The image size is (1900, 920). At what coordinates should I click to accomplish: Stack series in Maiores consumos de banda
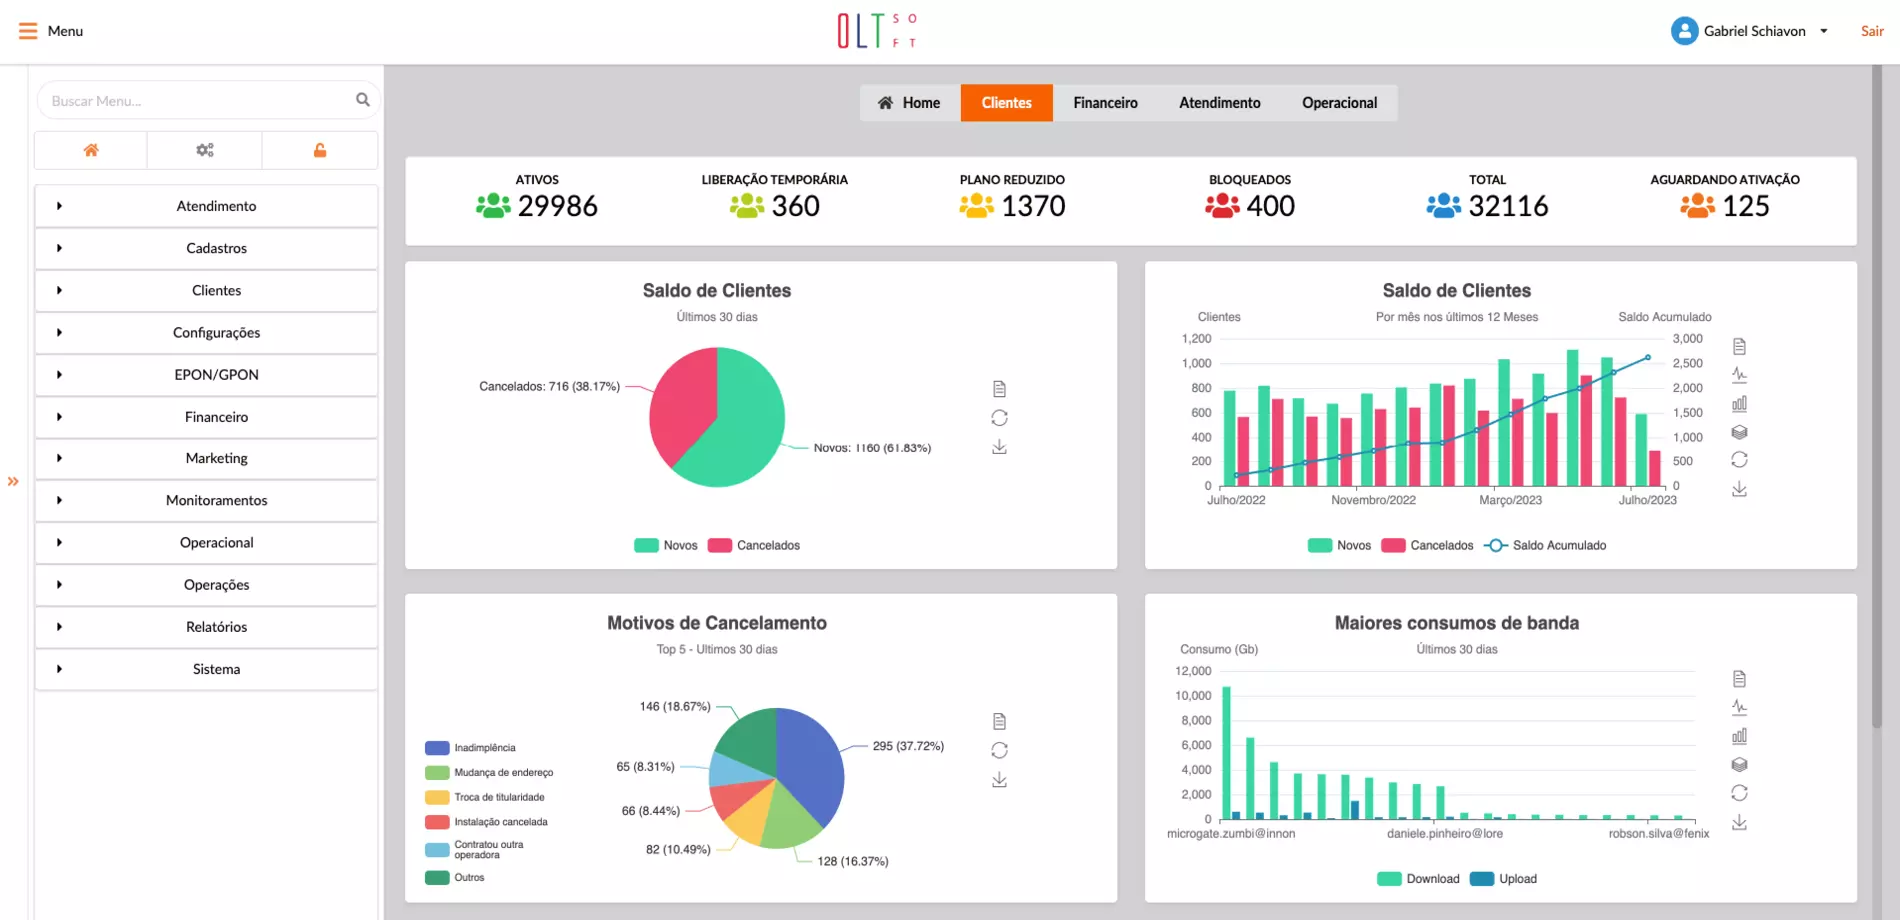[x=1739, y=764]
